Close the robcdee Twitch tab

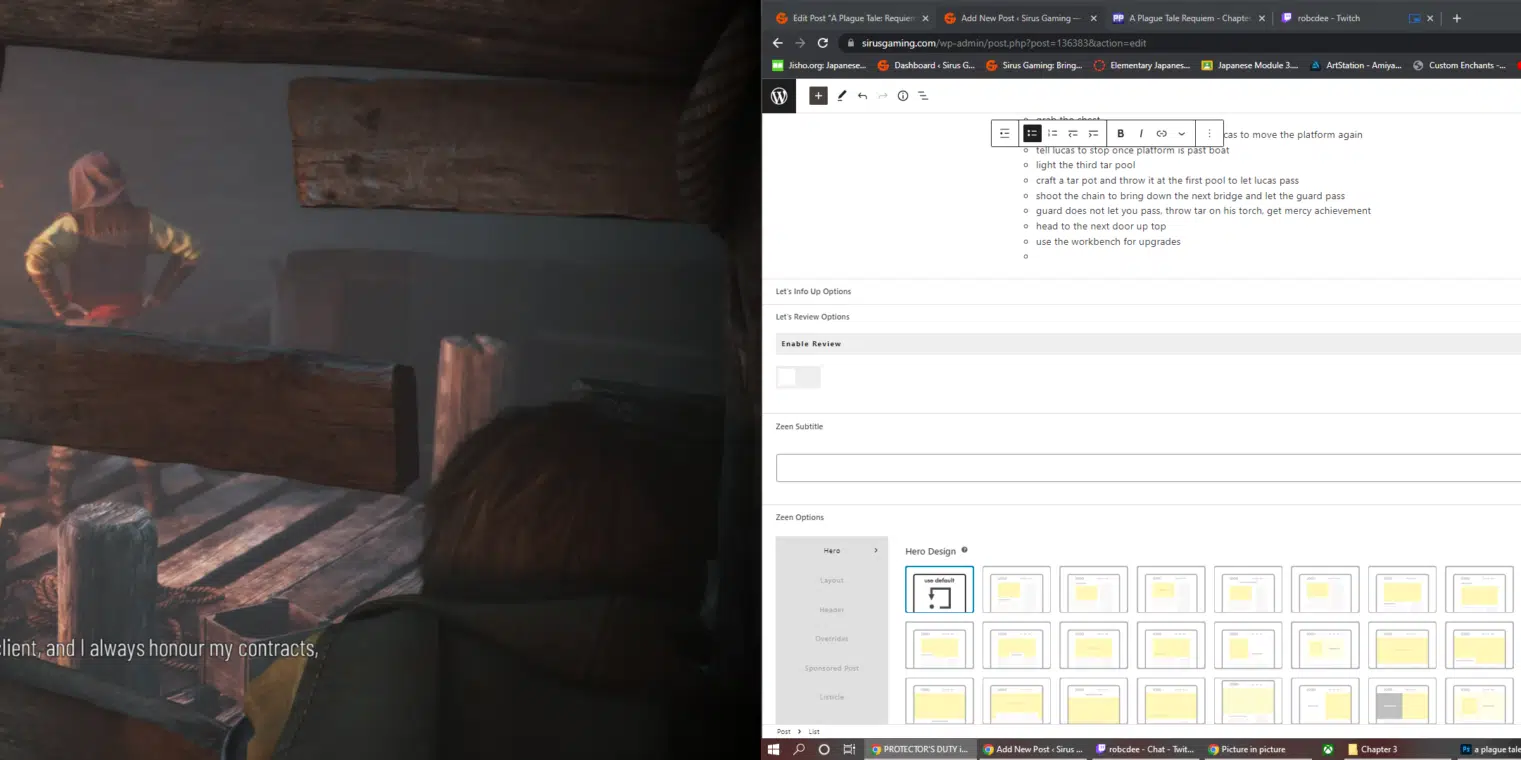pos(1430,18)
